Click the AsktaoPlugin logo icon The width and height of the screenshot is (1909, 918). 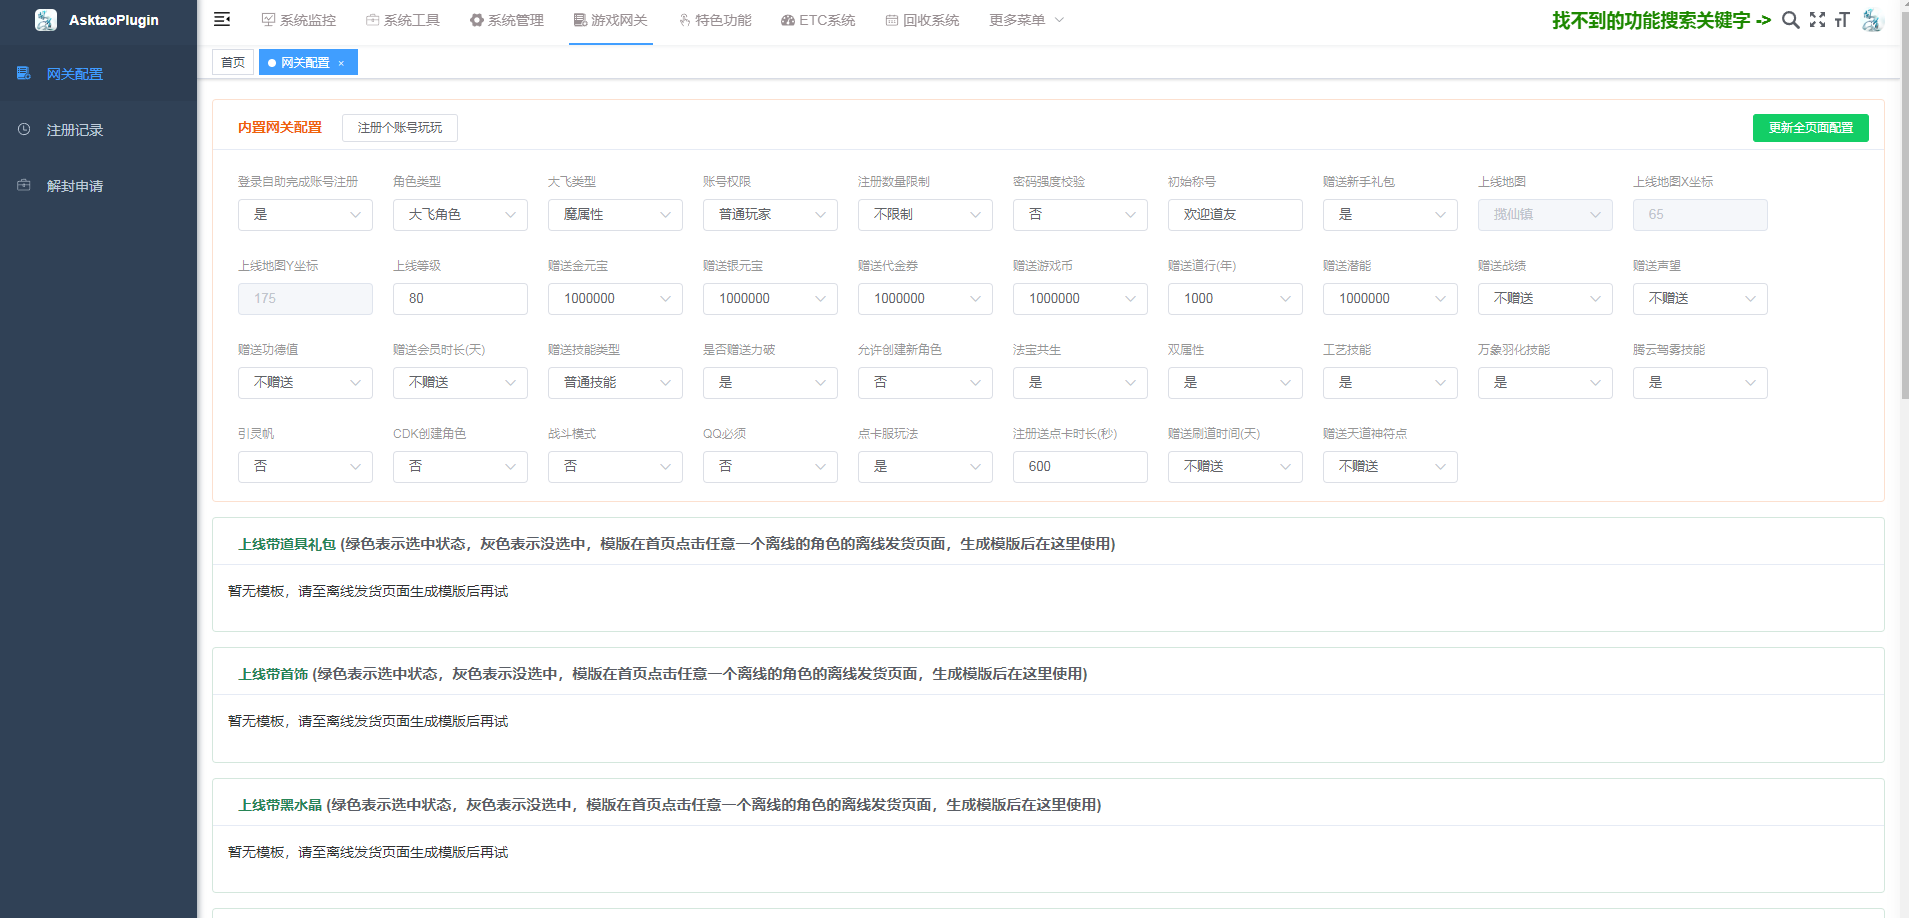46,20
